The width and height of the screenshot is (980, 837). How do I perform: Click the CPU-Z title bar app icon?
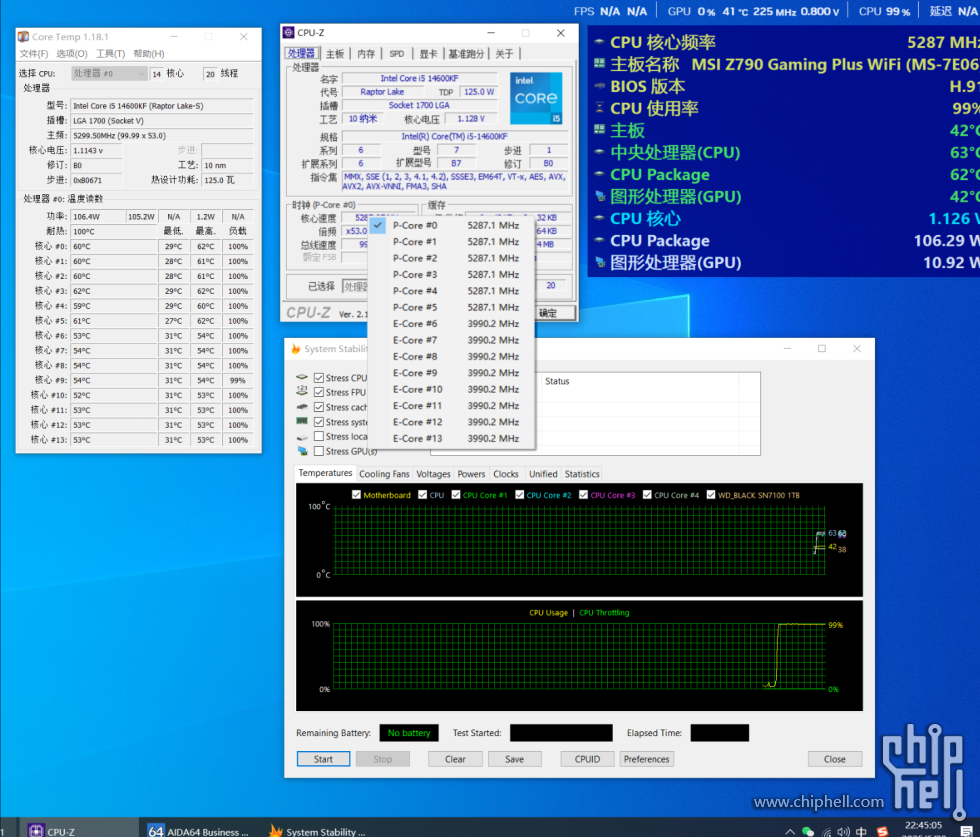click(288, 33)
